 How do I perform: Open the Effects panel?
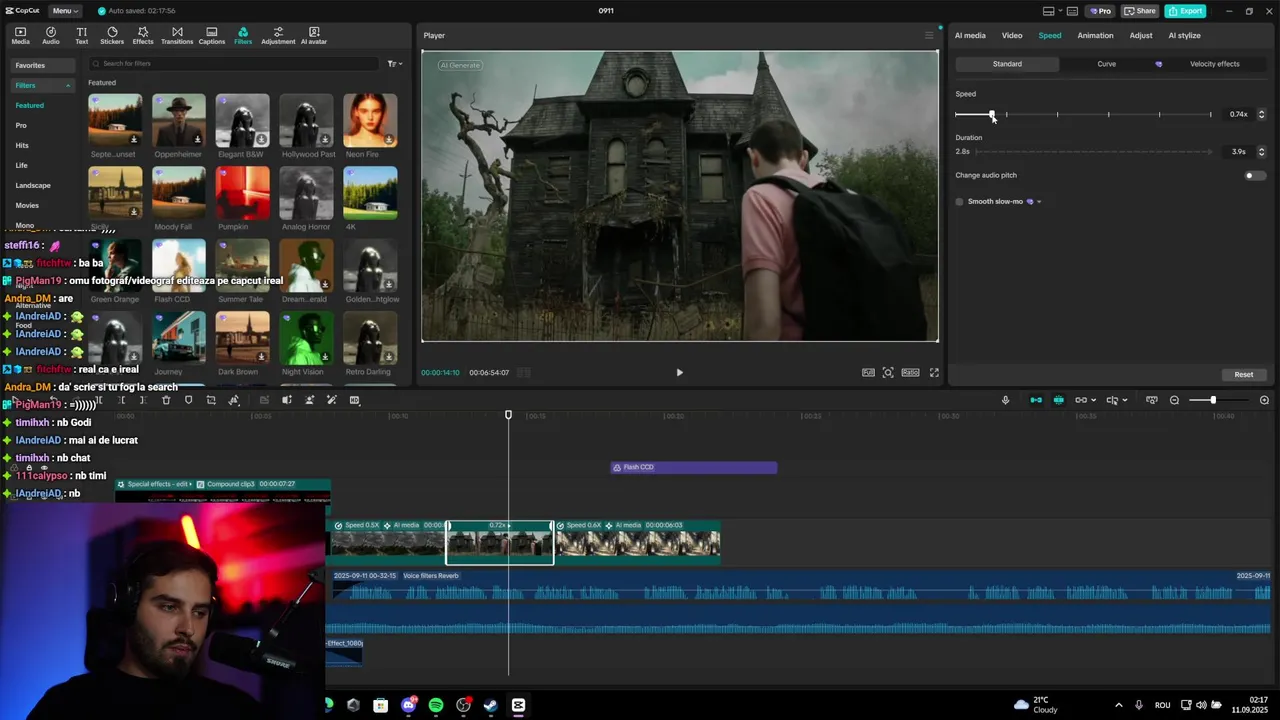pyautogui.click(x=143, y=36)
